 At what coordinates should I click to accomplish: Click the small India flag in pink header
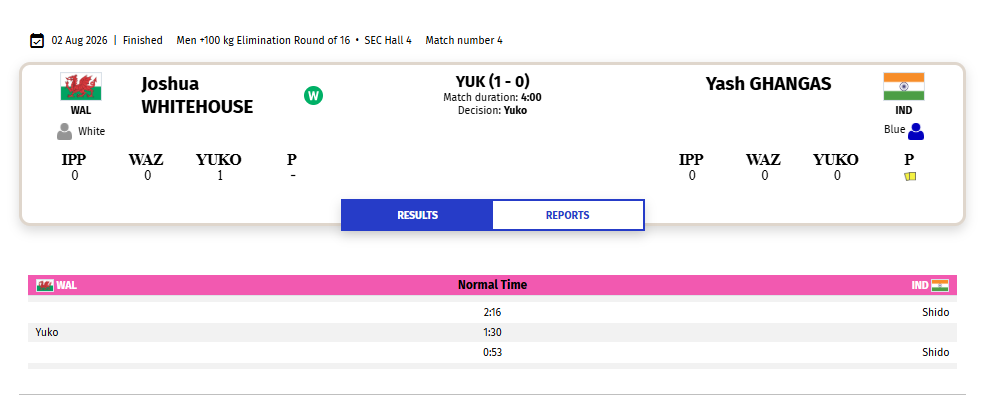point(940,285)
